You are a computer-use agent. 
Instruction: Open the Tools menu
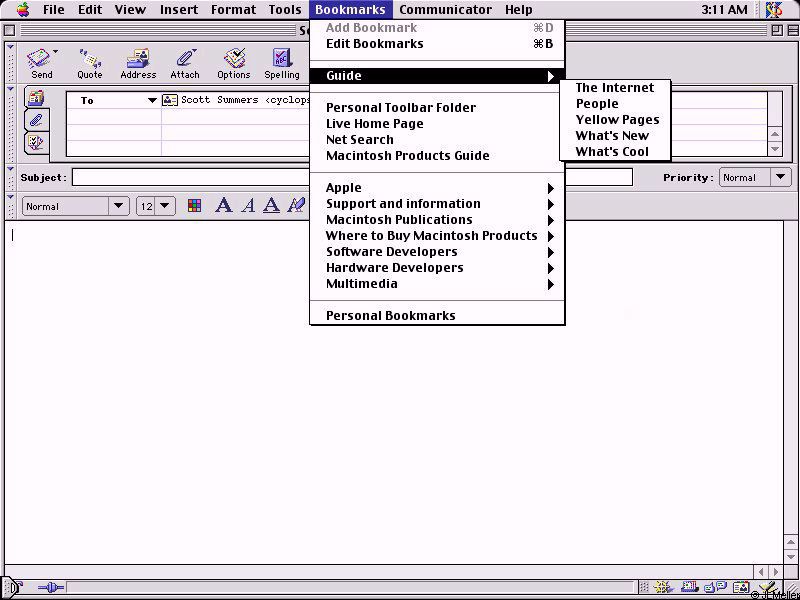pyautogui.click(x=285, y=10)
